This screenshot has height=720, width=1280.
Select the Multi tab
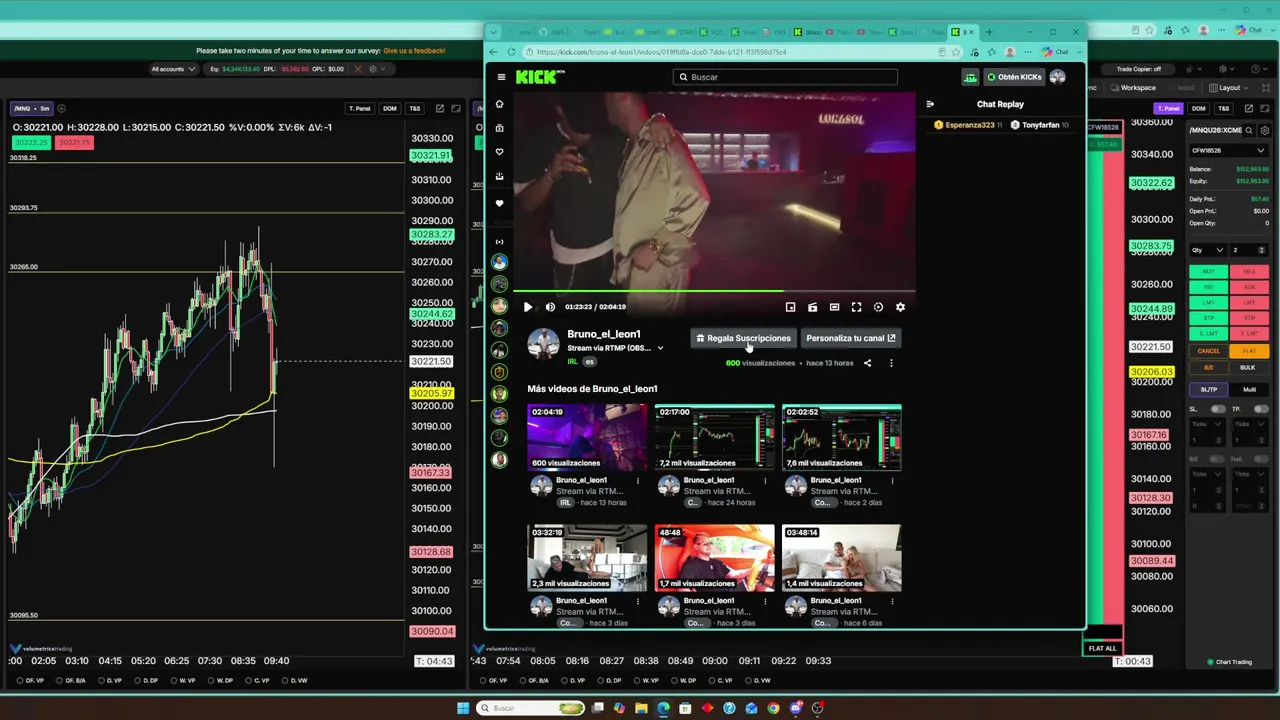[1249, 389]
